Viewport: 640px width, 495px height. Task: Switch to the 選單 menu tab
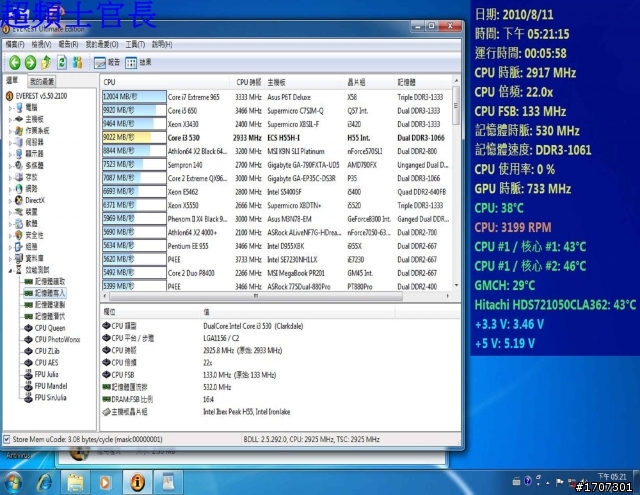[x=12, y=80]
